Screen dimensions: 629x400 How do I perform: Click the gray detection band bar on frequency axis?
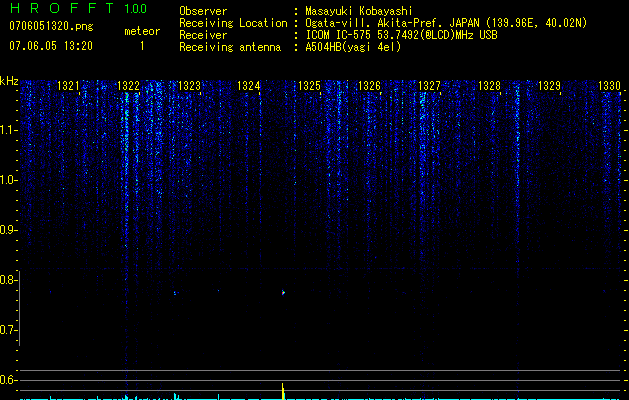(20, 308)
